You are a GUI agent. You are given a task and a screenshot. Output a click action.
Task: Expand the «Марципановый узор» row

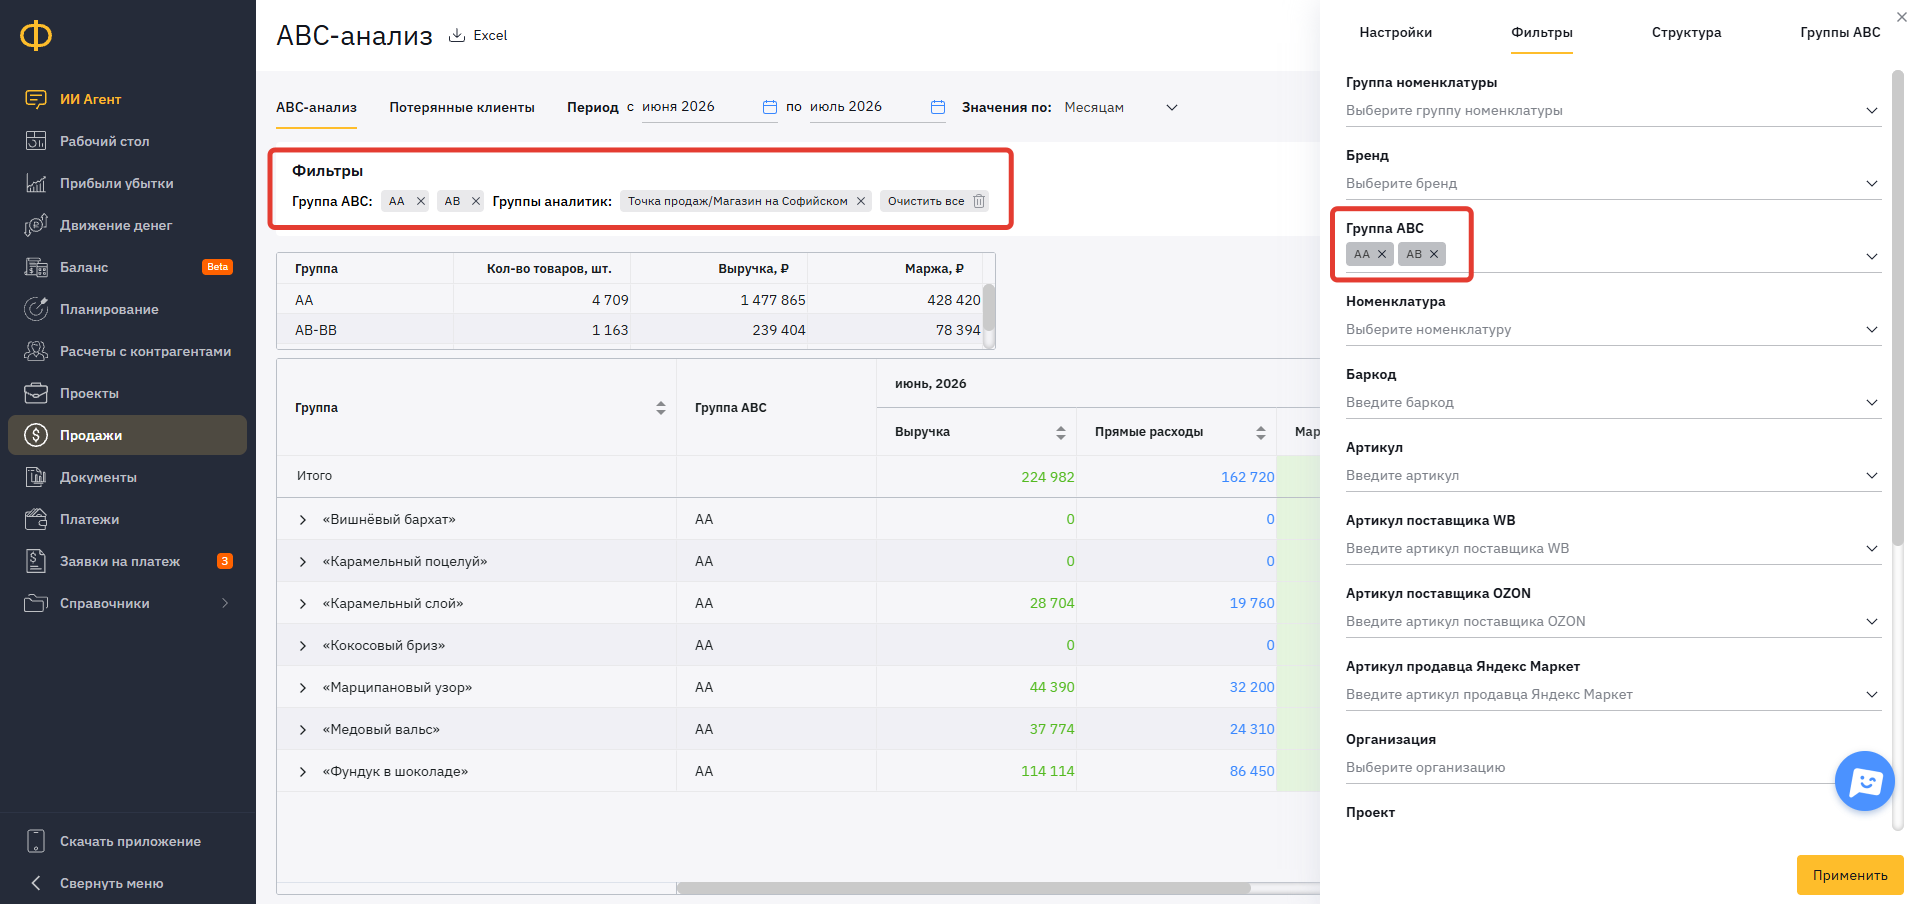[x=303, y=688]
